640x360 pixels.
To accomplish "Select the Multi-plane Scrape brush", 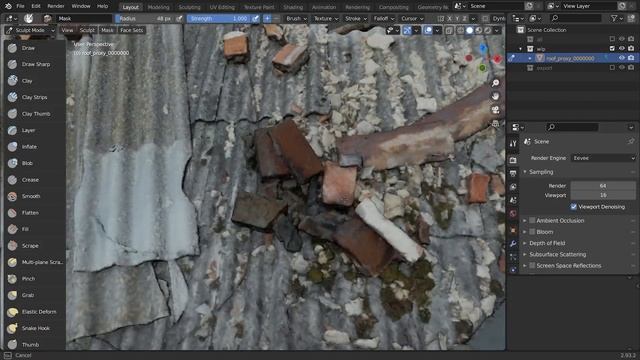I will [34, 262].
